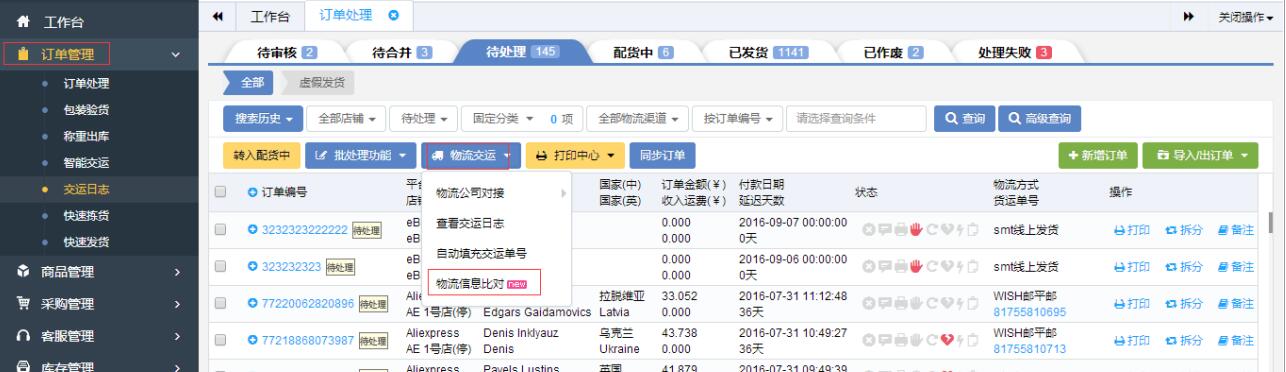The image size is (1286, 372).
Task: Open the 待处理 status dropdown filter
Action: point(424,119)
